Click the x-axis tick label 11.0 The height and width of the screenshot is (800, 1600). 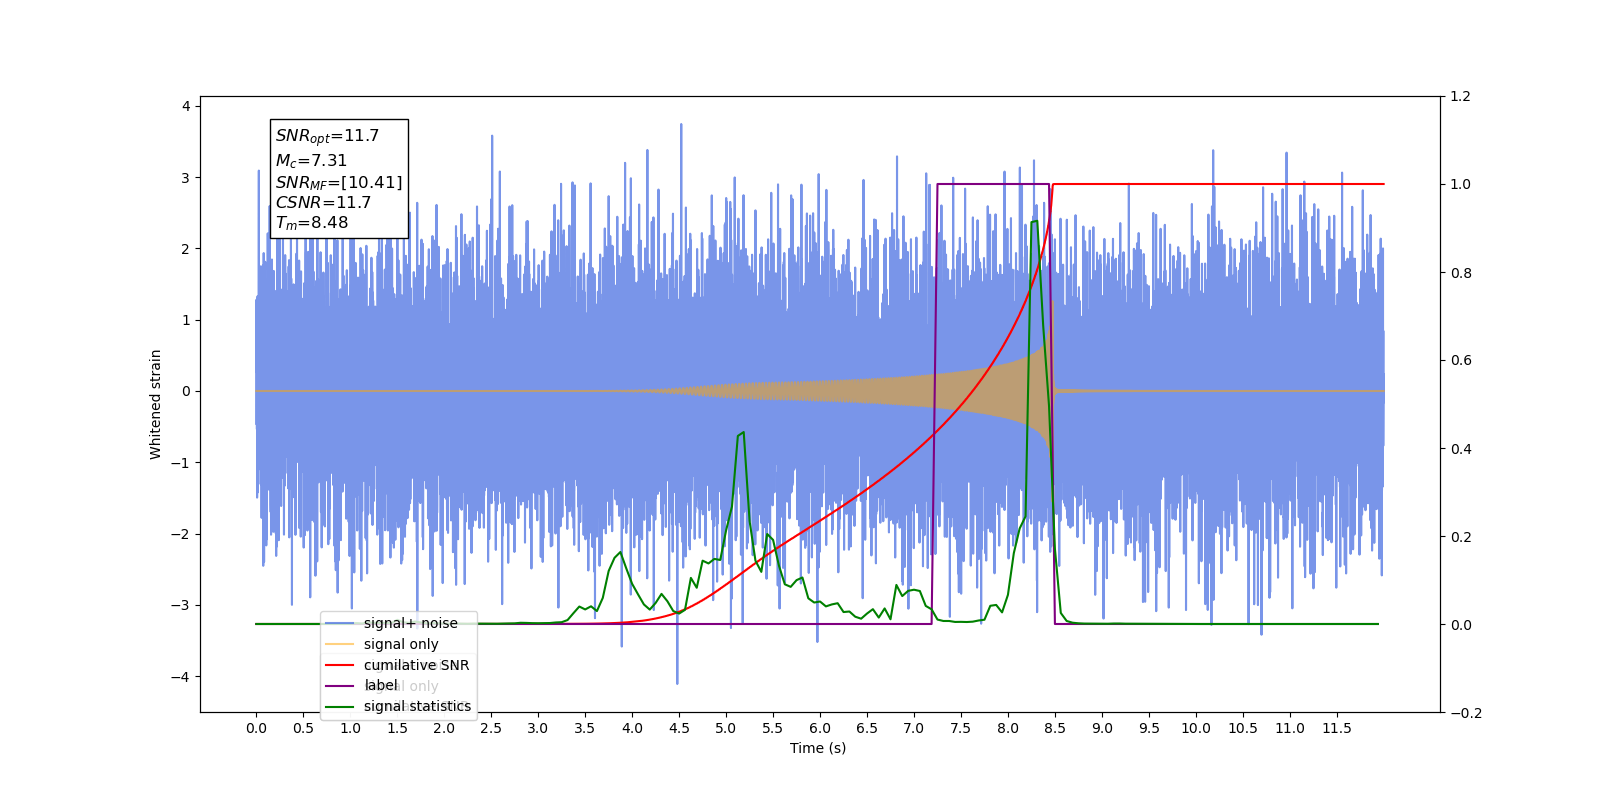(x=1290, y=728)
